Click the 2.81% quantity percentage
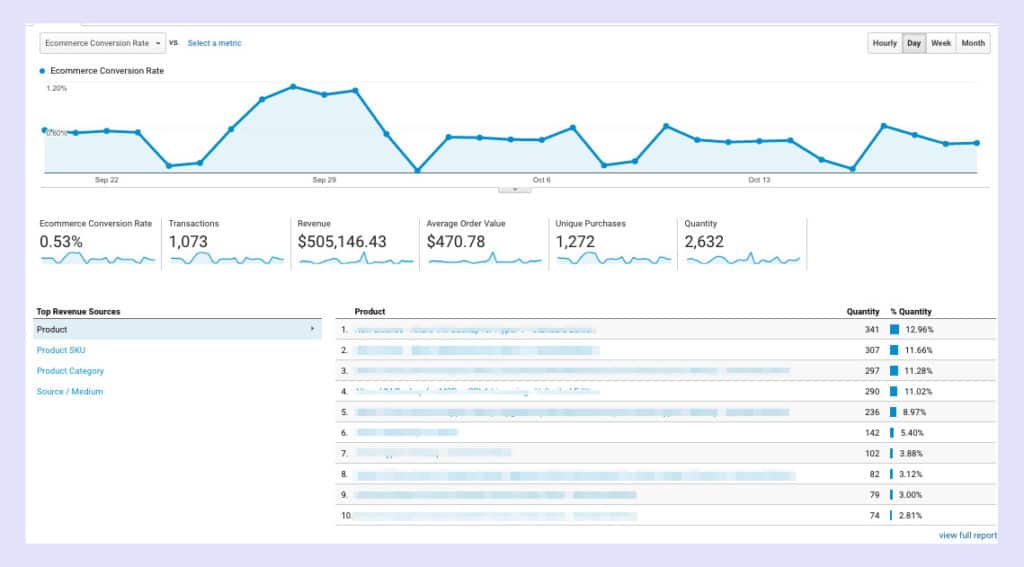Screen dimensions: 1024x567 point(910,515)
